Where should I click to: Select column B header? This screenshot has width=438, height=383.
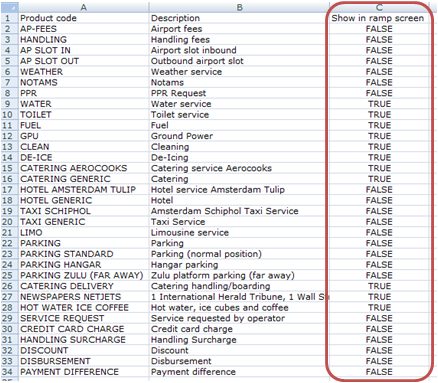click(239, 7)
